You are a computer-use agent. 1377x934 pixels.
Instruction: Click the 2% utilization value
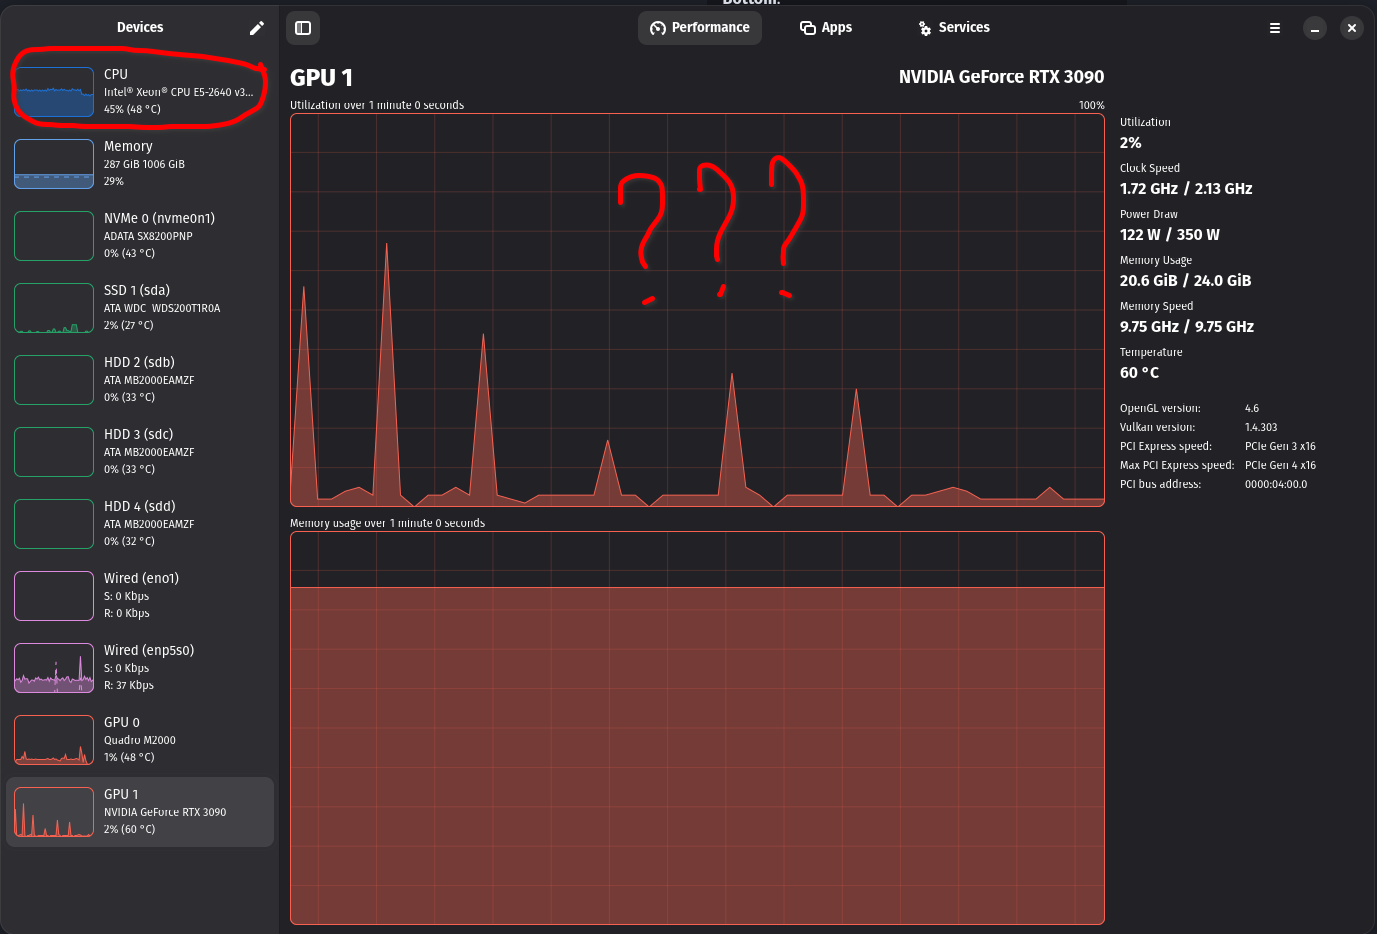(1131, 143)
